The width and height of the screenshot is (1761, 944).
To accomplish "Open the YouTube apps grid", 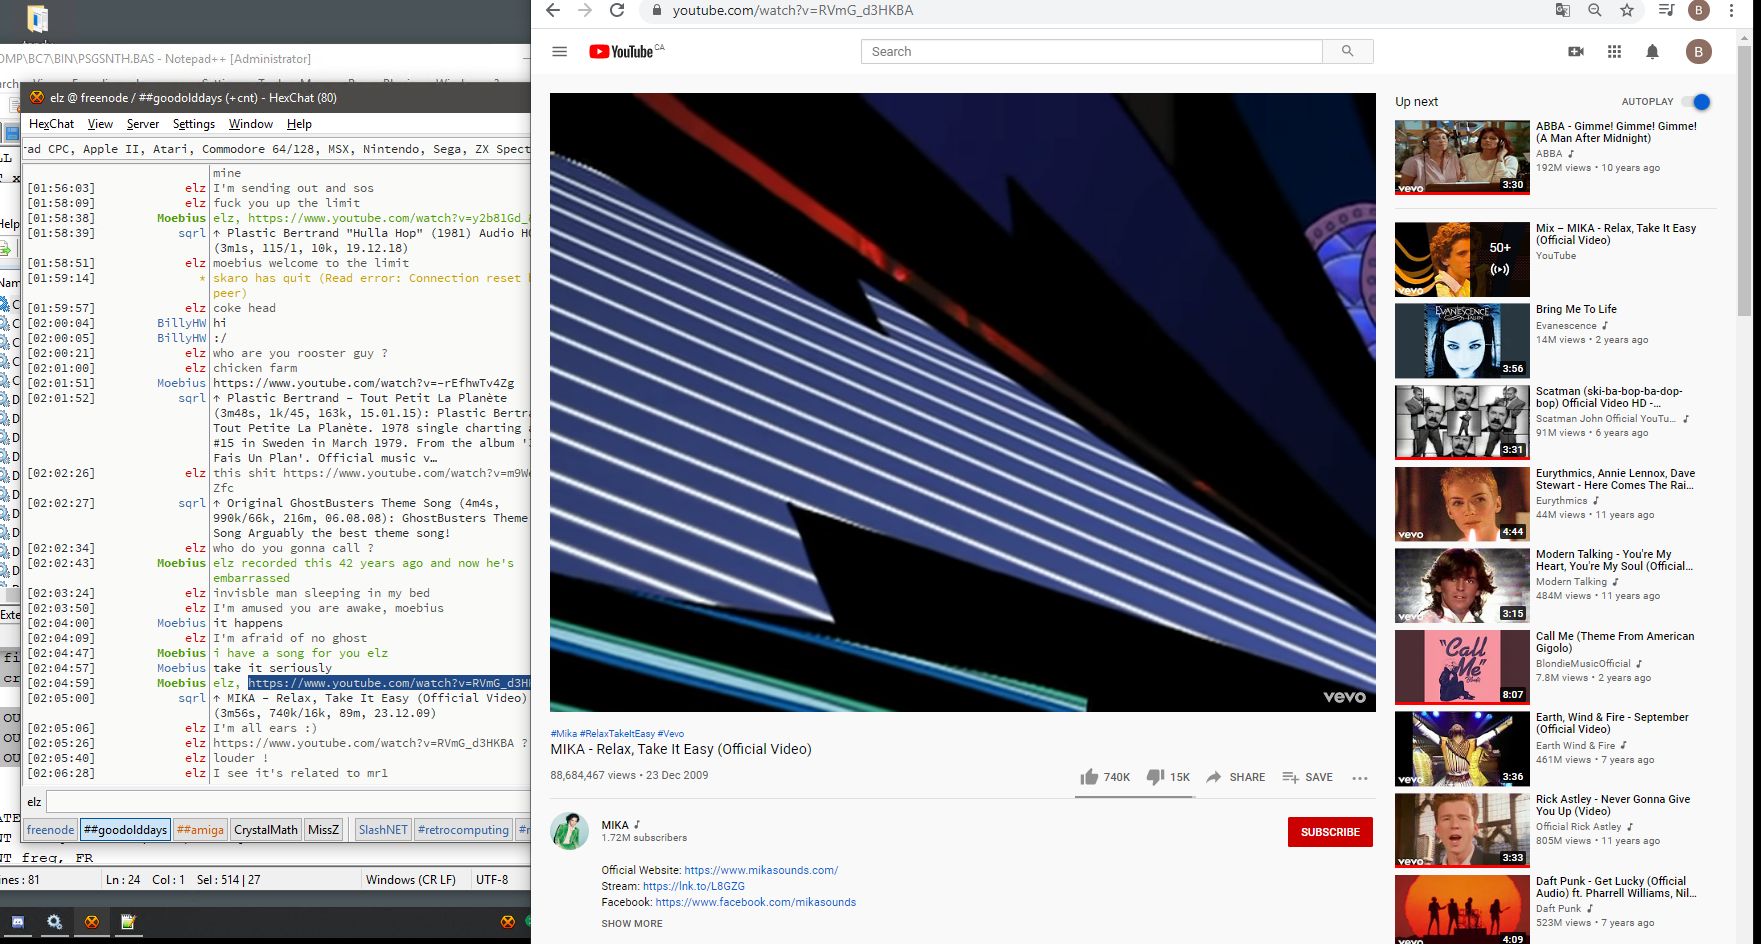I will tap(1614, 51).
